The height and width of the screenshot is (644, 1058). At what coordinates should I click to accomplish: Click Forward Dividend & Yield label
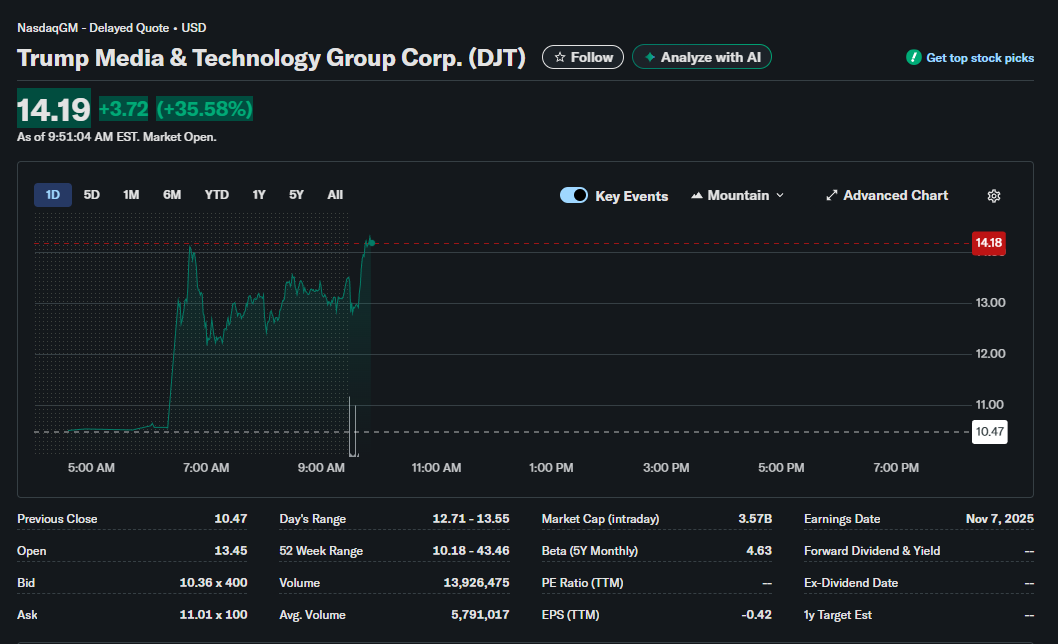[x=872, y=551]
